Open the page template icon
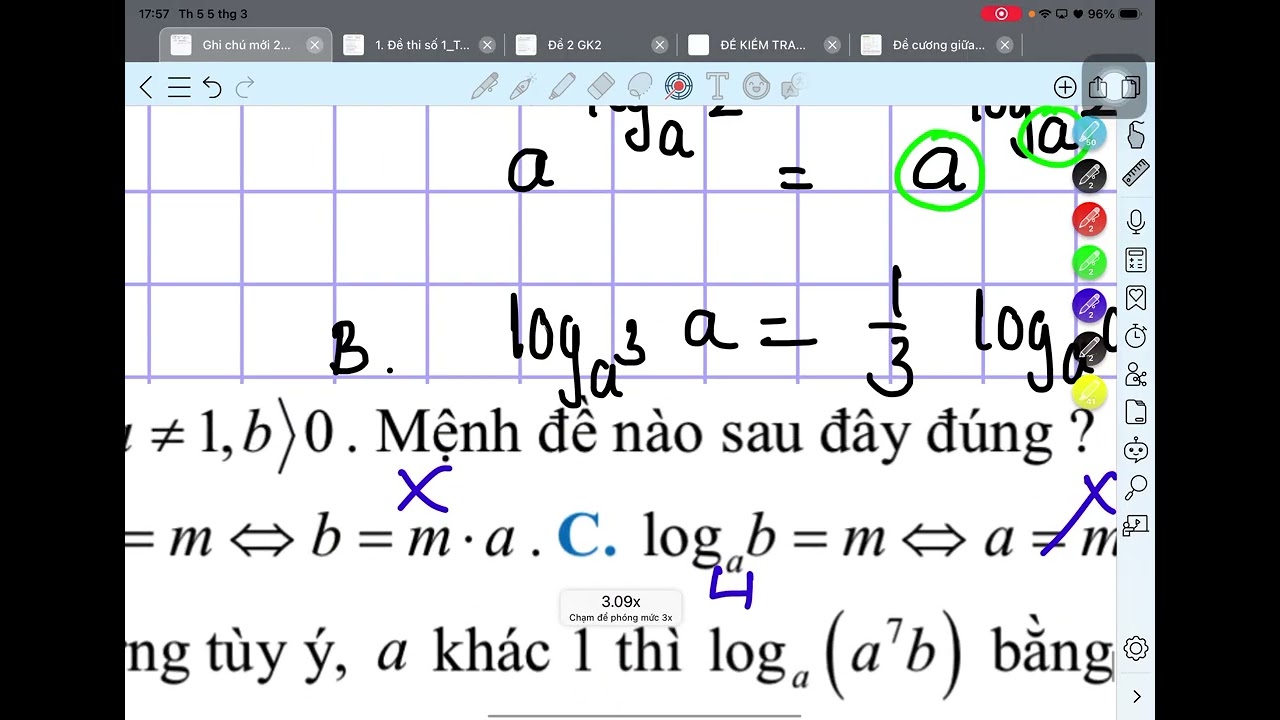 click(1136, 412)
